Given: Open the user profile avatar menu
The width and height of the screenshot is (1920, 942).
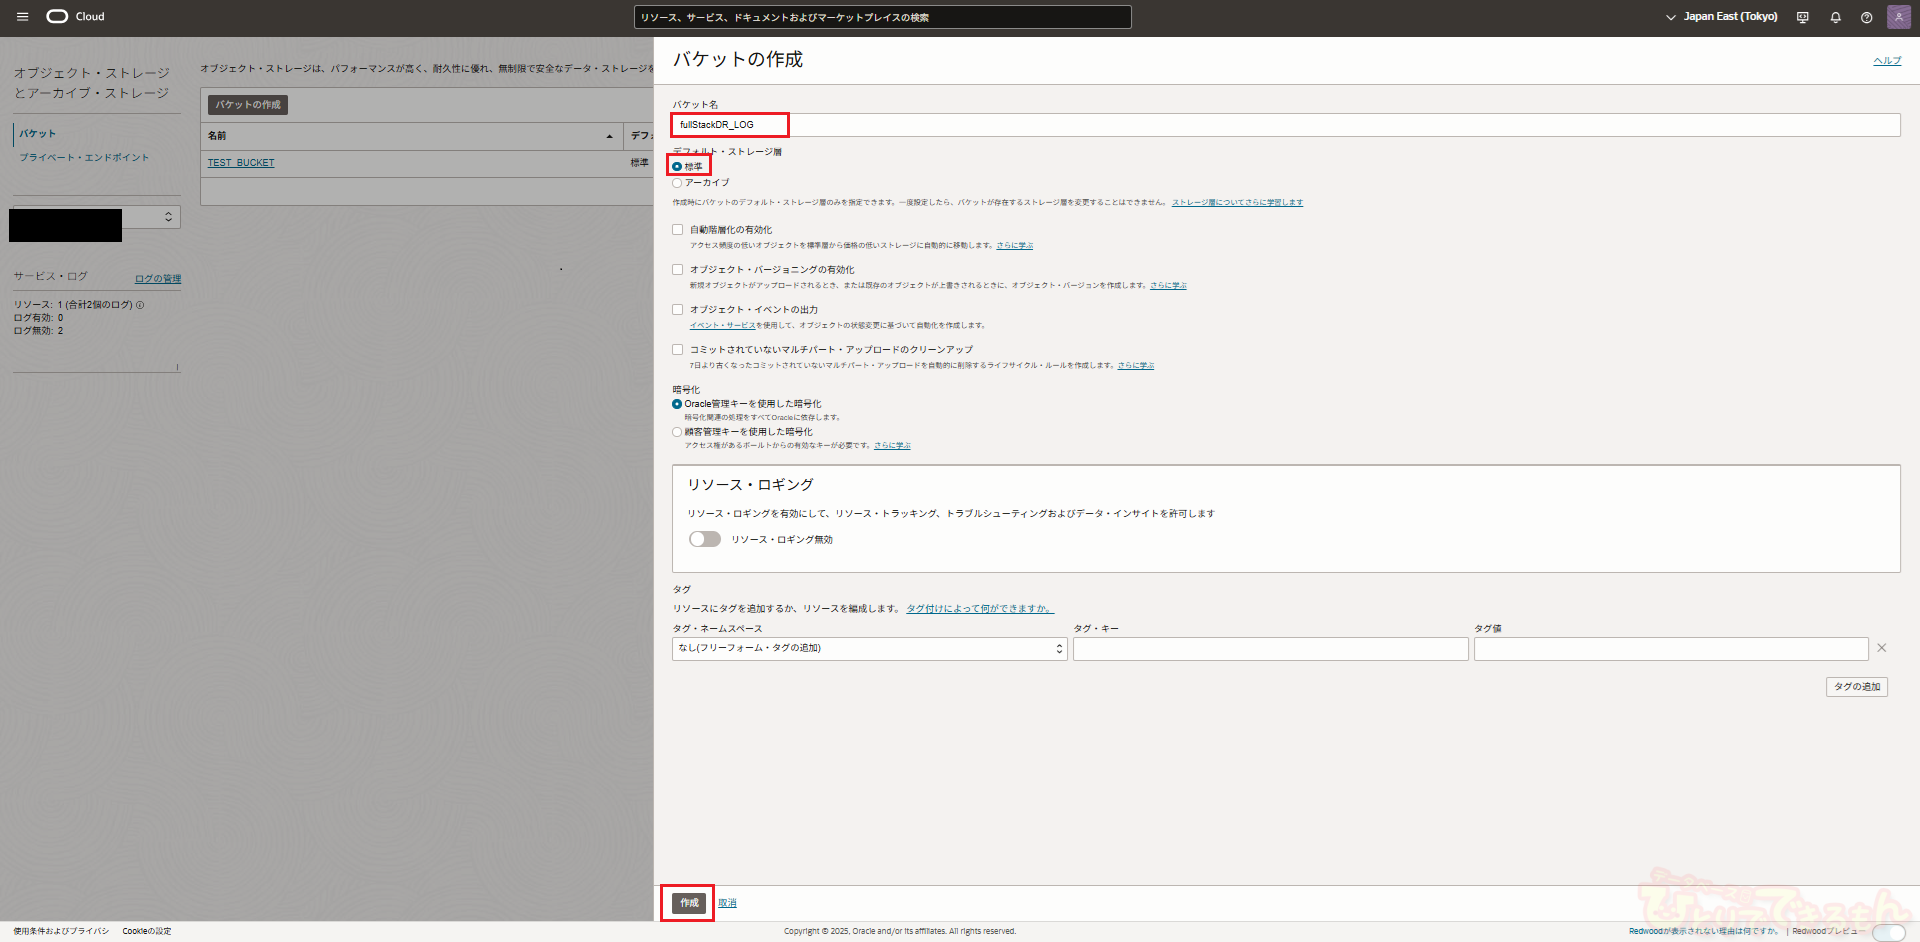Looking at the screenshot, I should pos(1898,17).
